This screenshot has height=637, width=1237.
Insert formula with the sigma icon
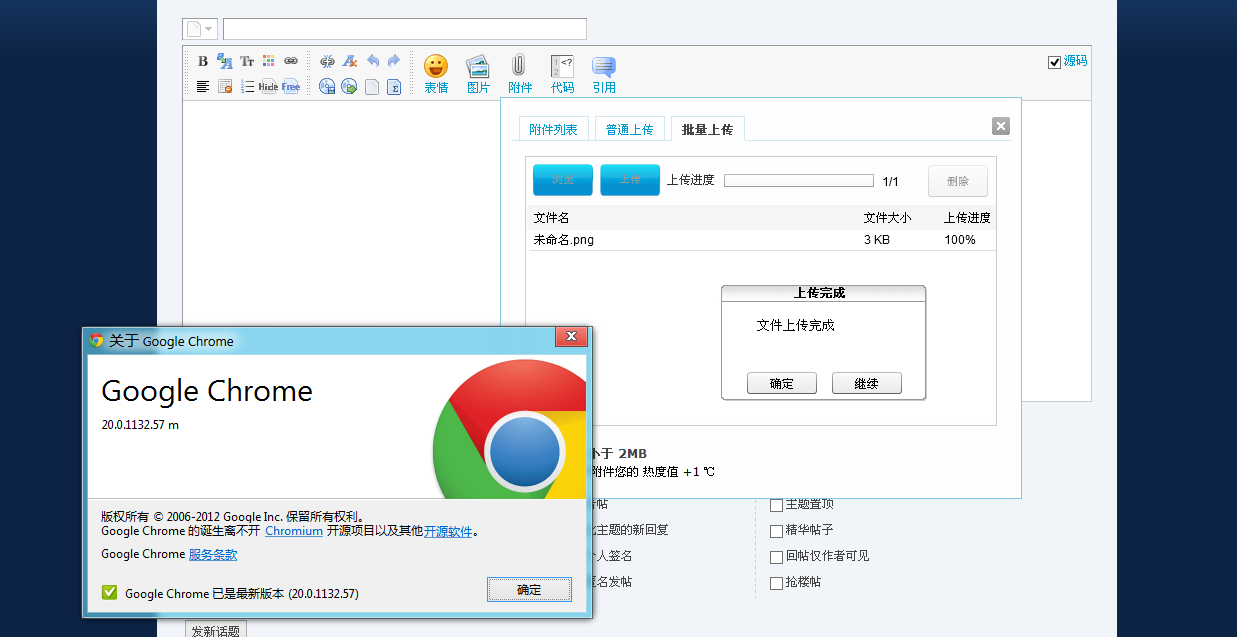tap(394, 87)
